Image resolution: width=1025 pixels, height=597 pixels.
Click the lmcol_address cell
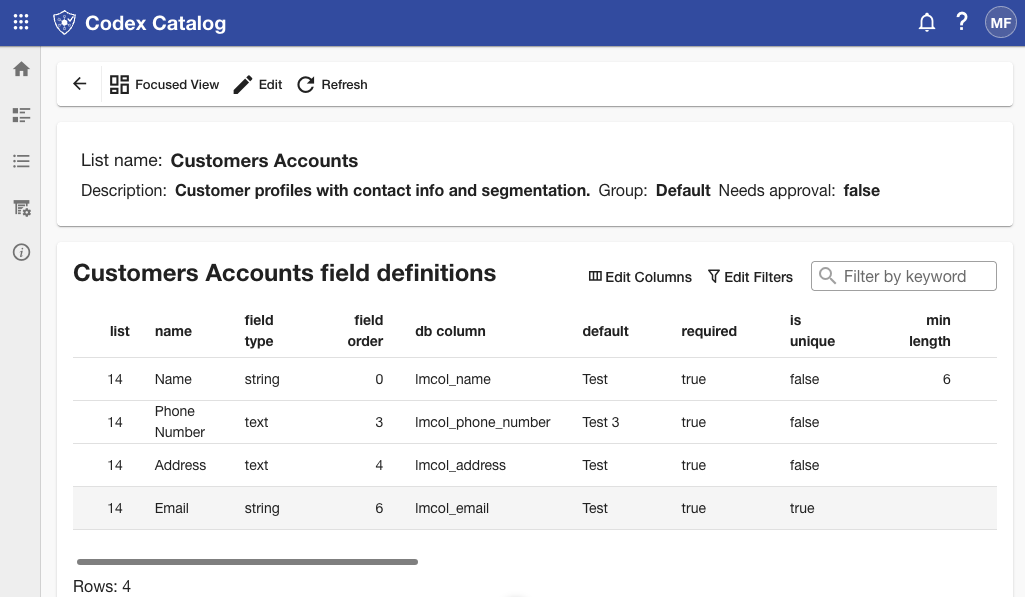[x=460, y=465]
